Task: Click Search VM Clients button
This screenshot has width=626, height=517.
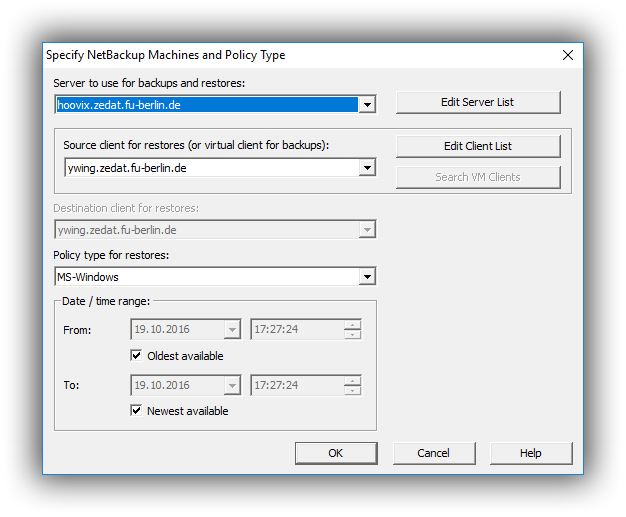Action: point(478,177)
